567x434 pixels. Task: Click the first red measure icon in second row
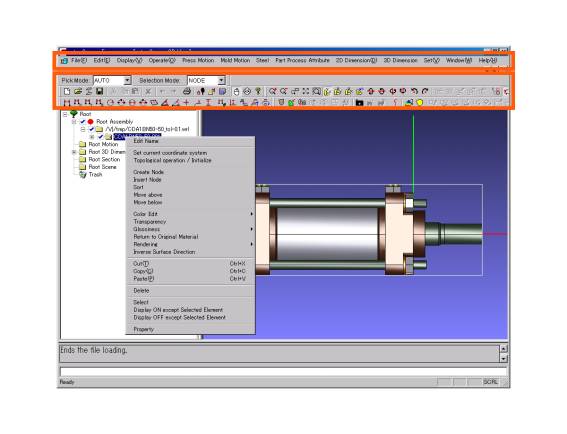click(x=67, y=103)
